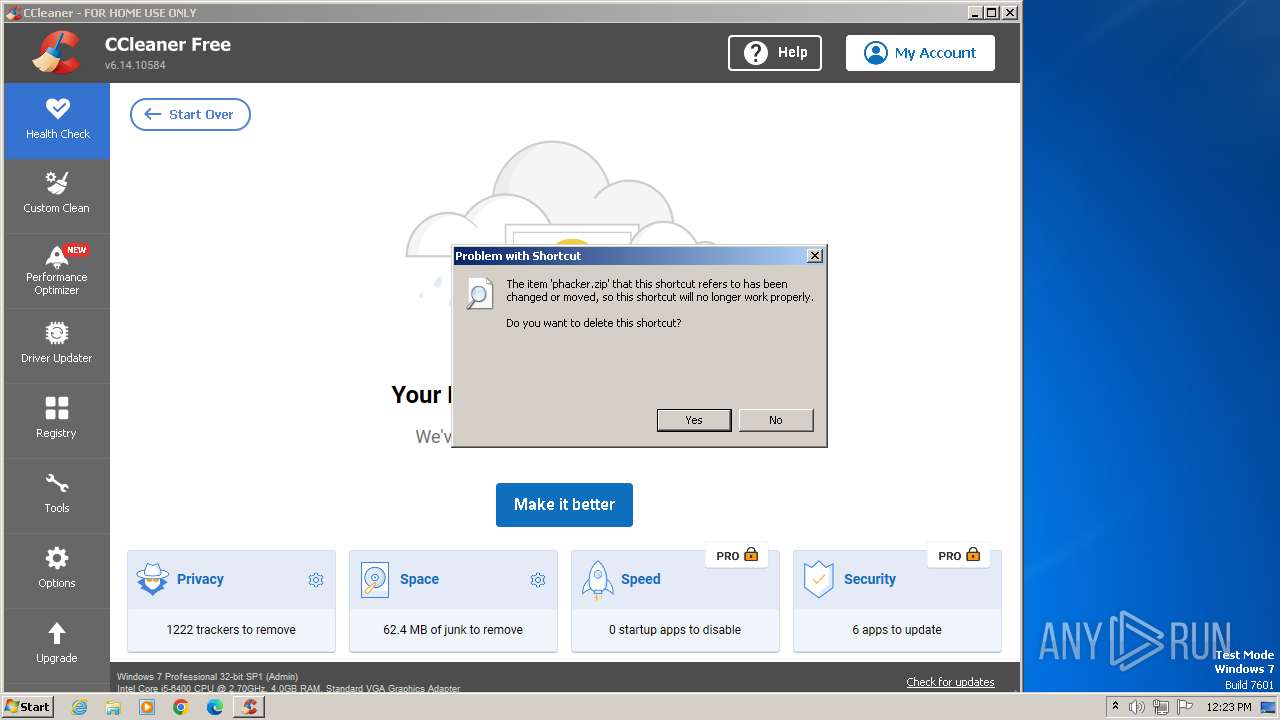Image resolution: width=1280 pixels, height=720 pixels.
Task: Click the shortcut dialog search file icon
Action: (x=480, y=293)
